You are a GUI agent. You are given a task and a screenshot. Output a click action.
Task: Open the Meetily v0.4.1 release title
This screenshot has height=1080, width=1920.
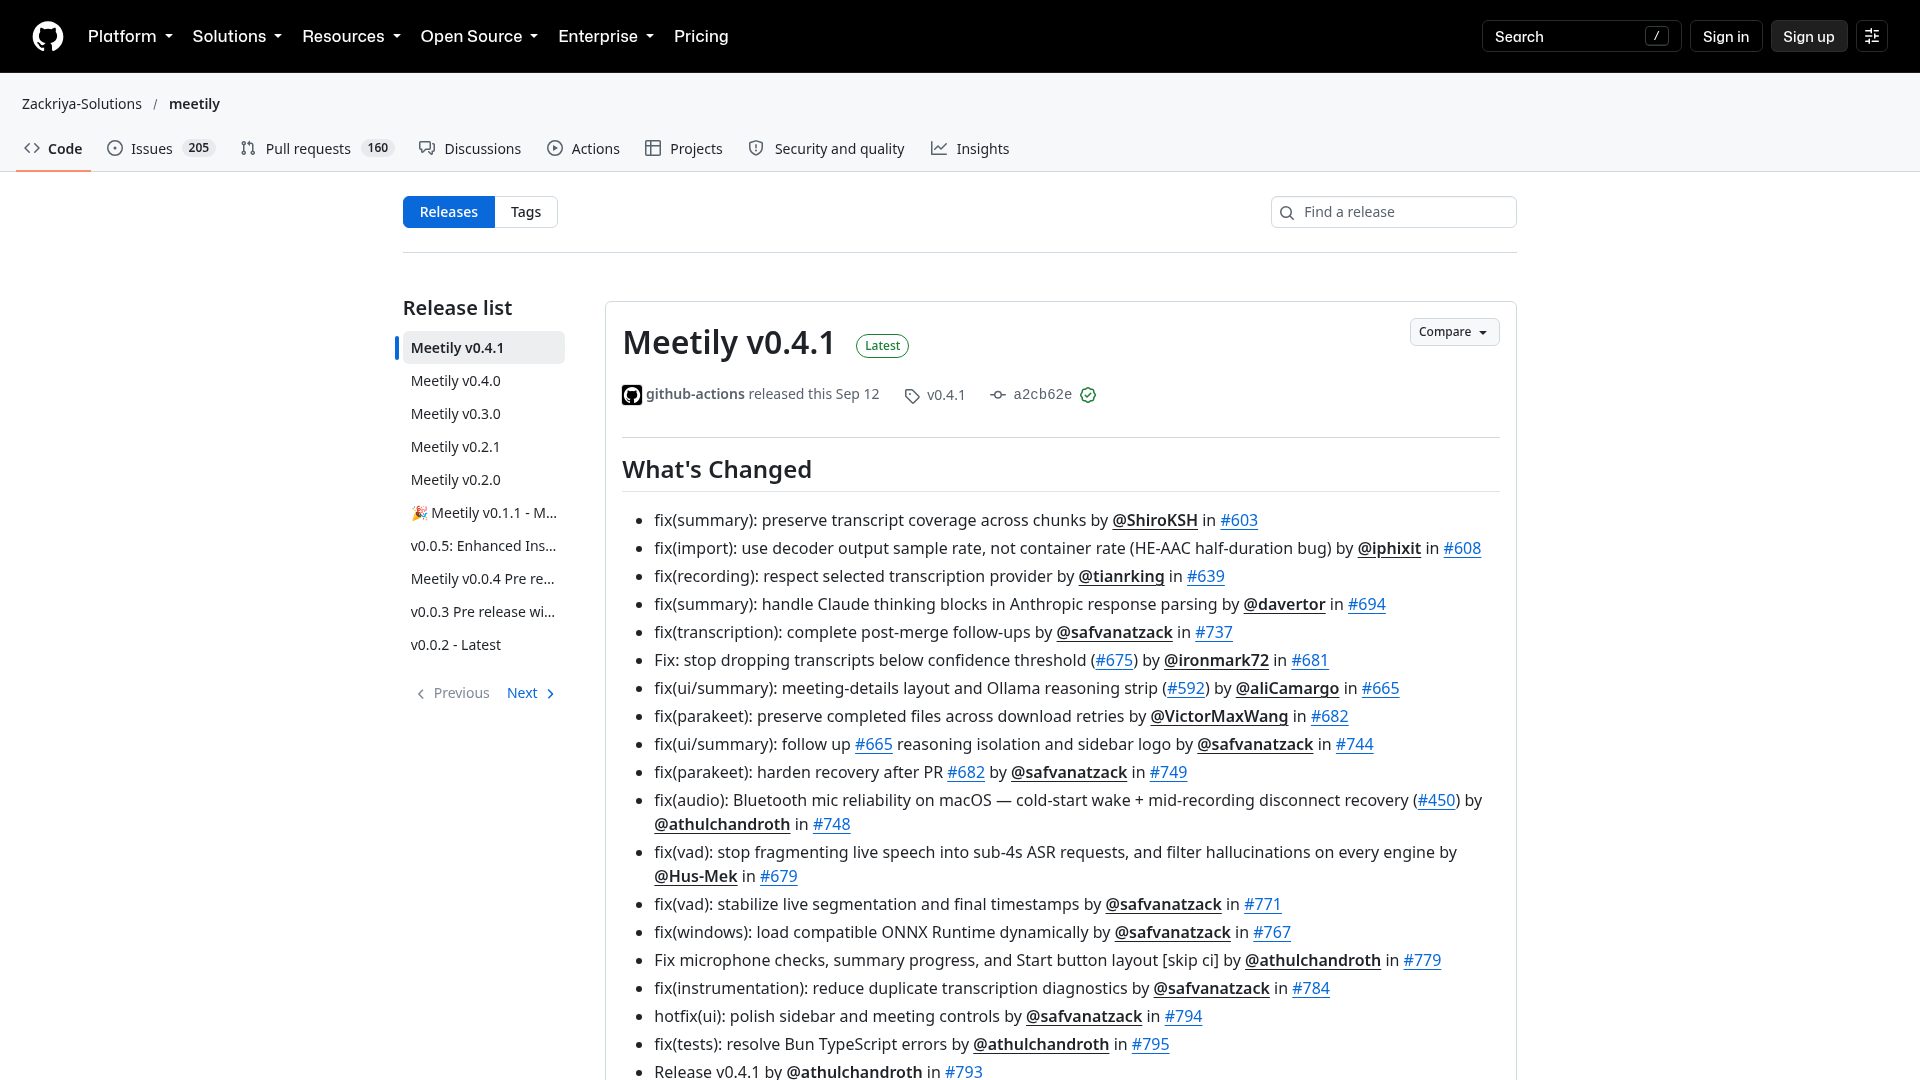point(729,343)
